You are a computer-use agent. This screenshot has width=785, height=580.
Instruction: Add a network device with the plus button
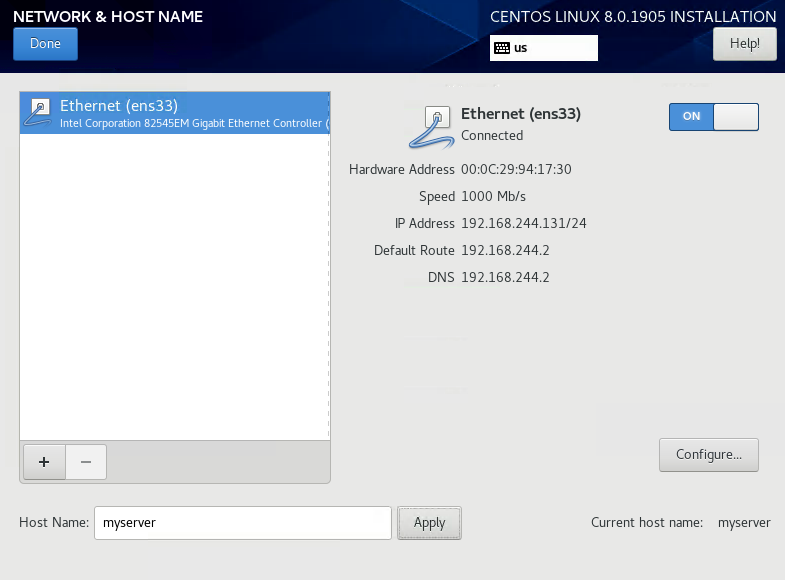click(x=44, y=462)
